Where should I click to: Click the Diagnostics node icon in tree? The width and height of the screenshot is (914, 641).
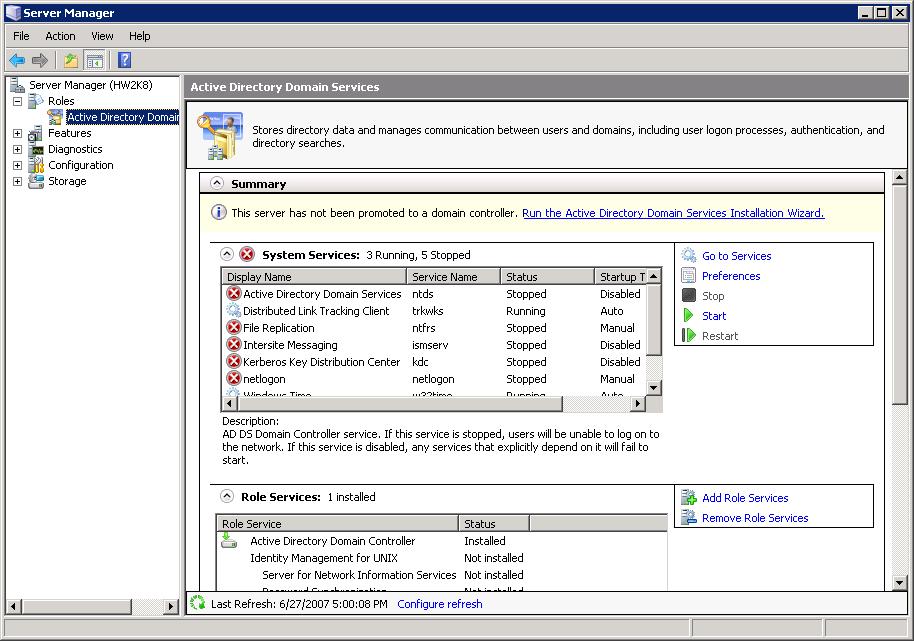click(x=37, y=150)
